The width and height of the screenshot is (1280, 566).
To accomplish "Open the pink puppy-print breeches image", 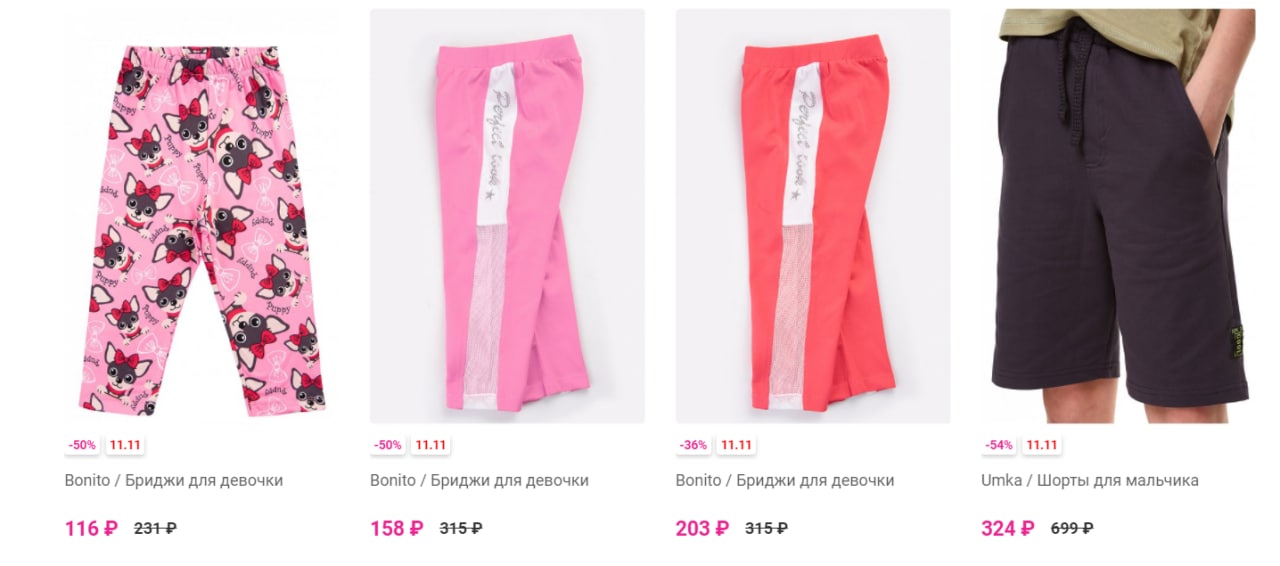I will tap(202, 216).
